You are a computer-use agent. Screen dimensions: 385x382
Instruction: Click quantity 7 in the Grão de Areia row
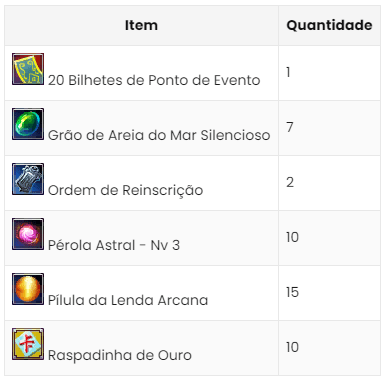[x=290, y=127]
